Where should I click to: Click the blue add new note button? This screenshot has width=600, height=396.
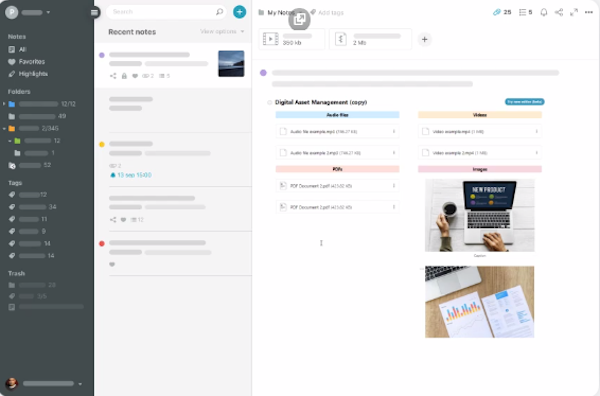[240, 12]
